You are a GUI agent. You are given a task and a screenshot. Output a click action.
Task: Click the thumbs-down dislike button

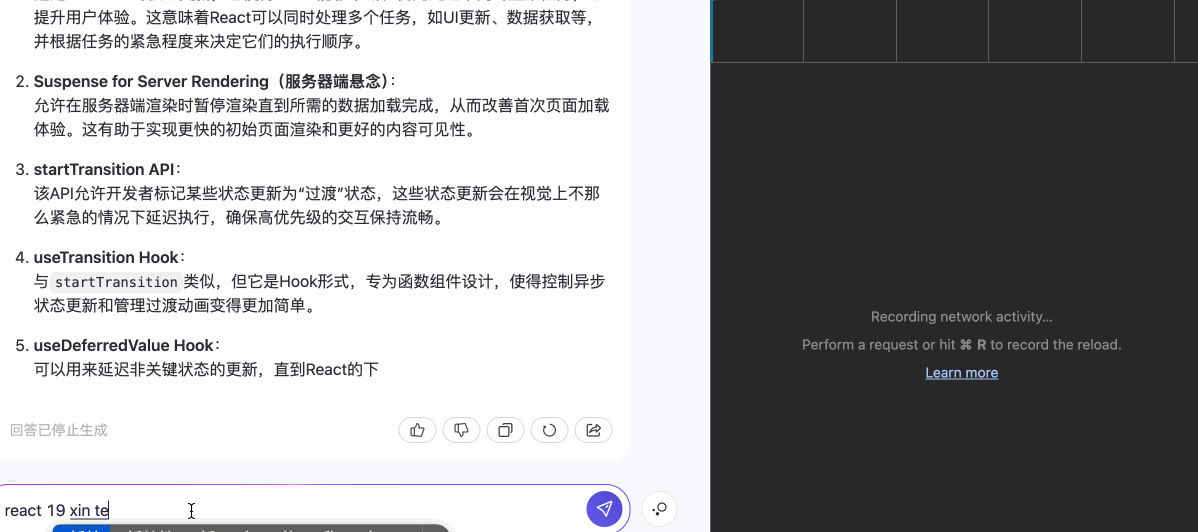tap(461, 430)
